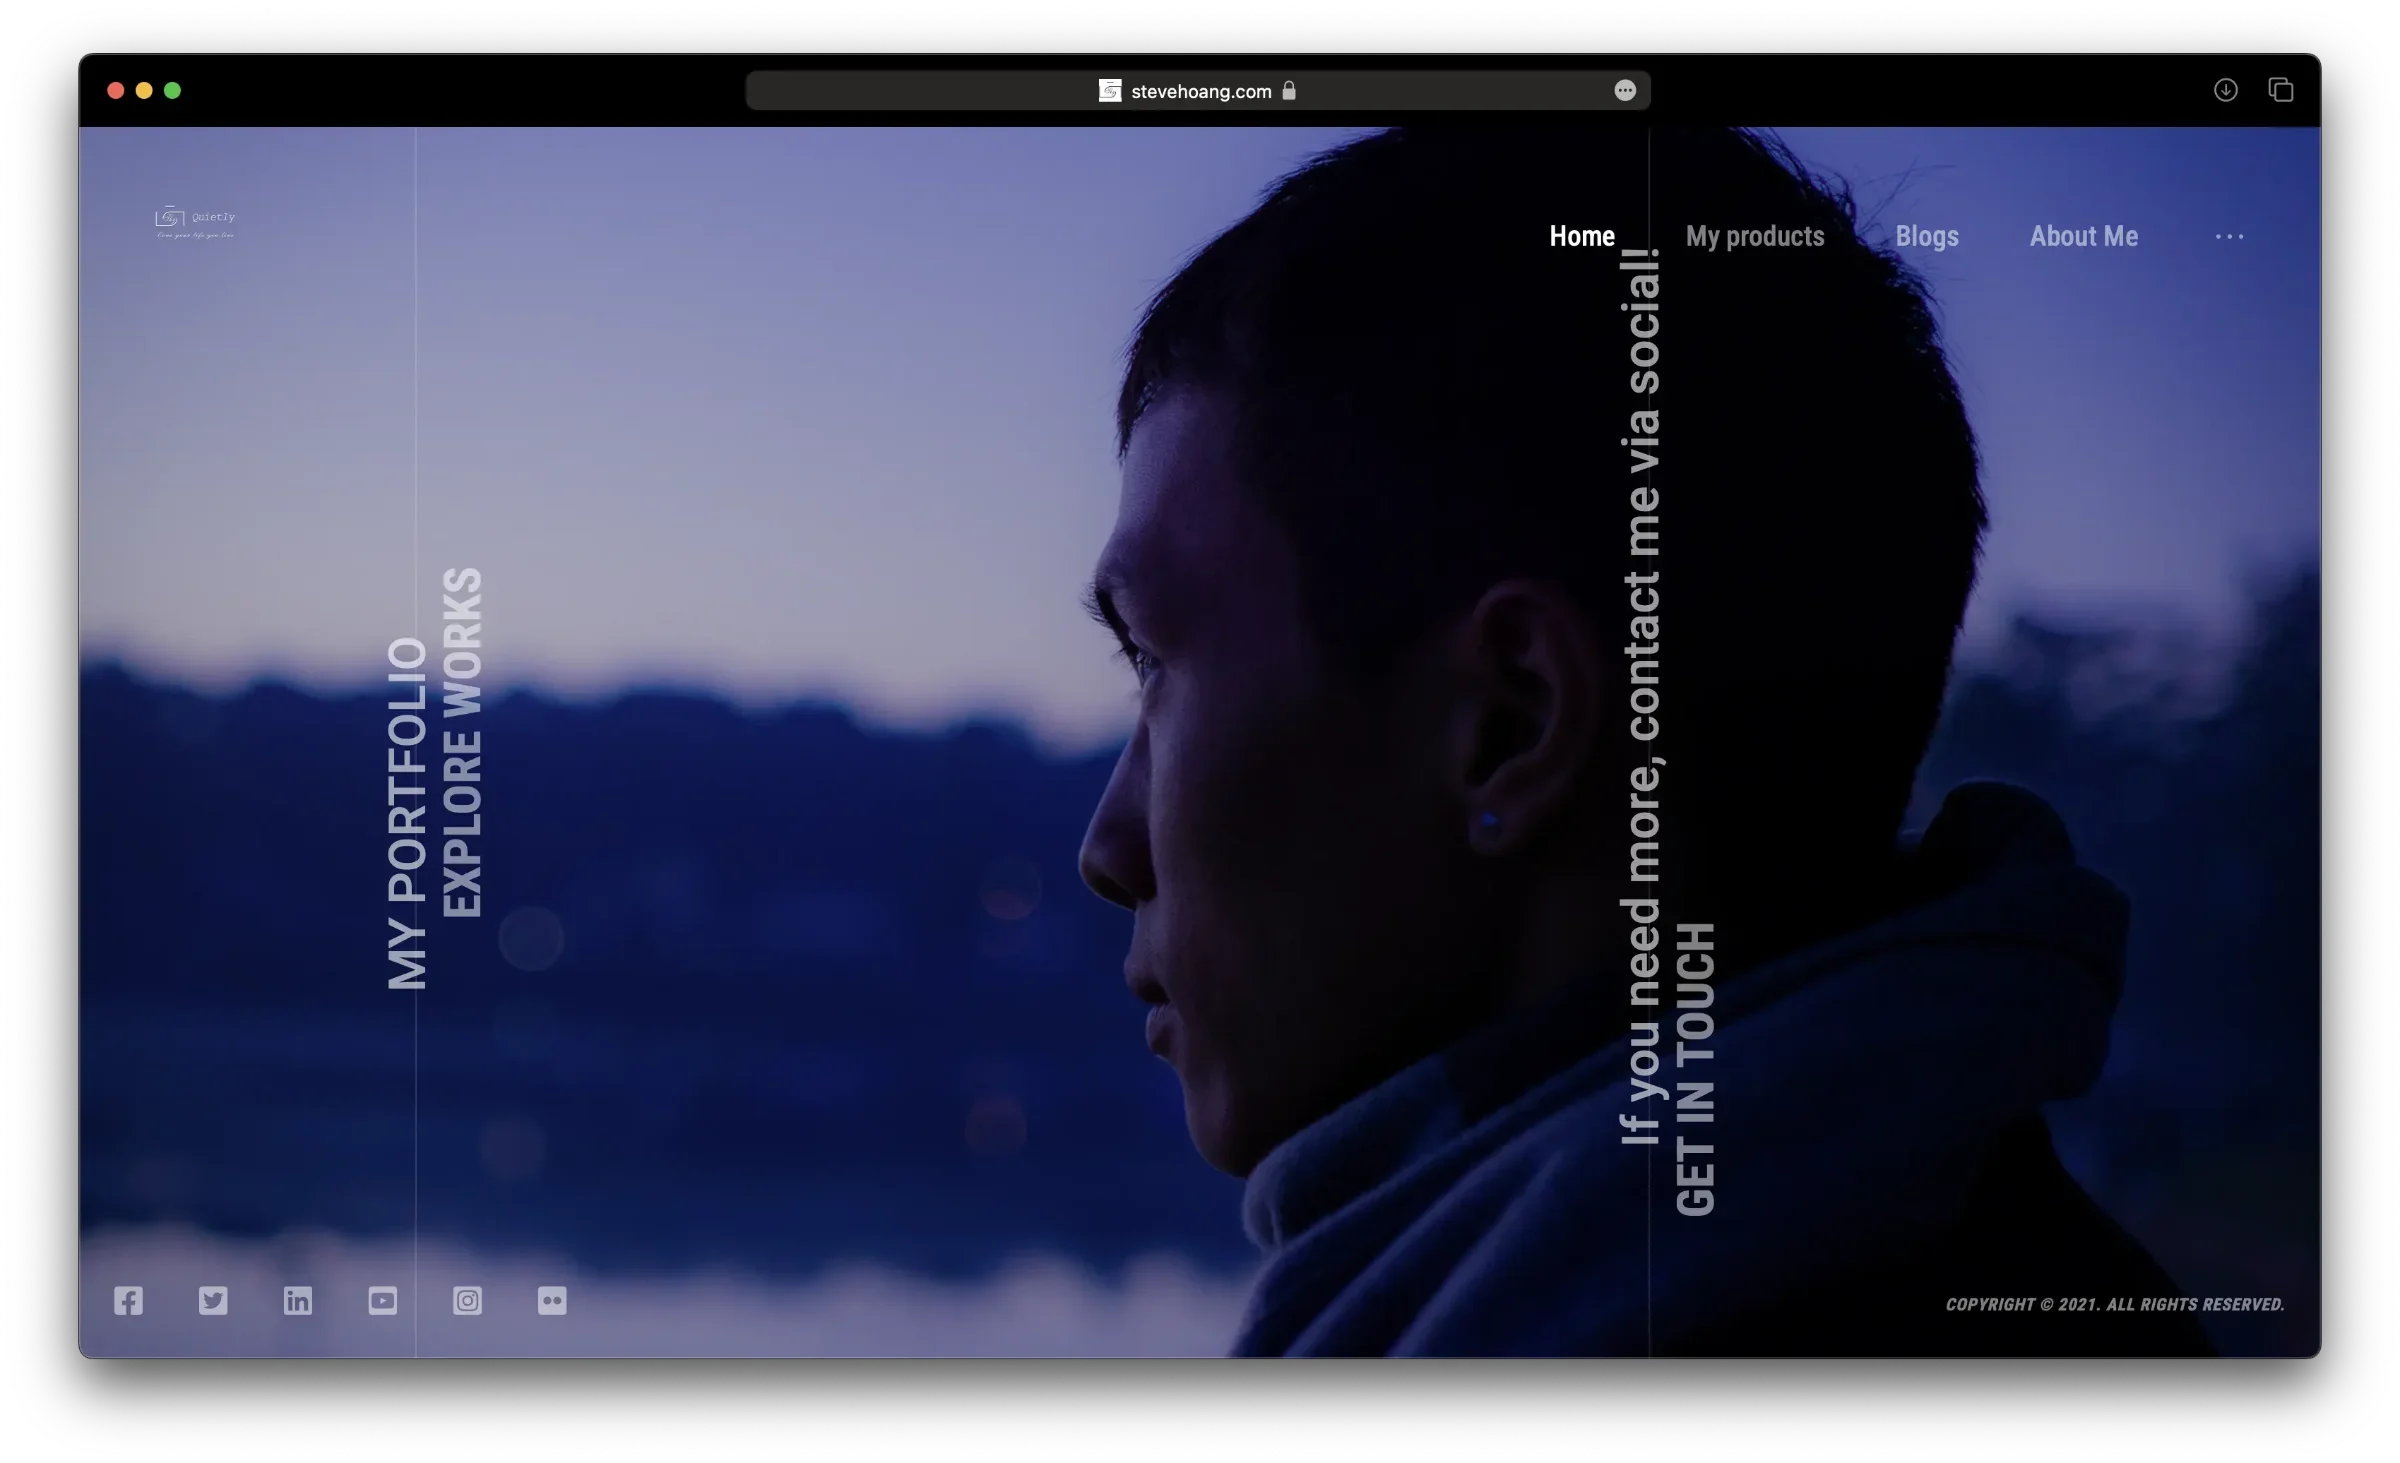The height and width of the screenshot is (1463, 2400).
Task: Click the GET IN TOUCH vertical link
Action: pos(1696,1068)
